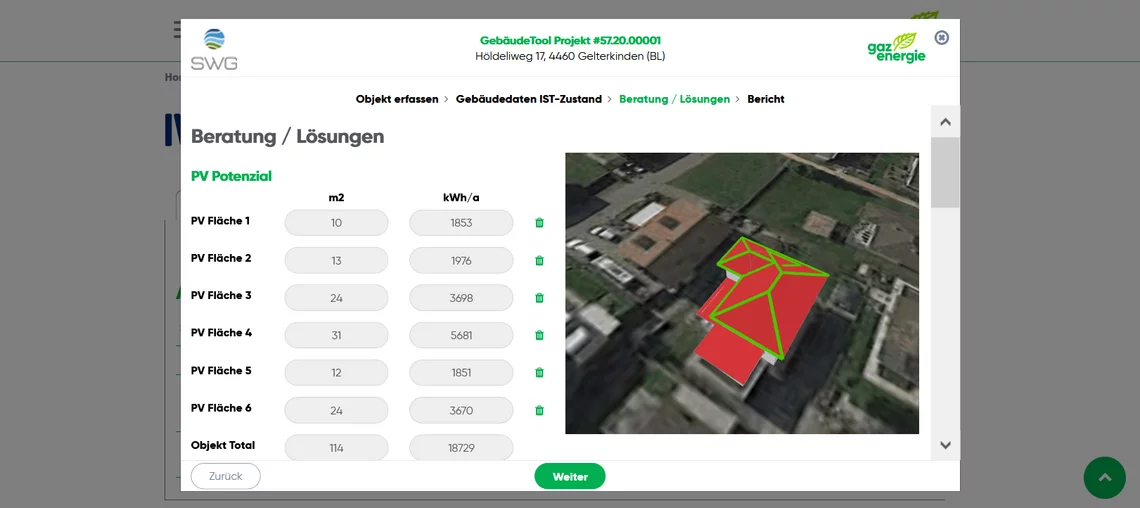Click scrollbar up arrow in dialog

(945, 121)
